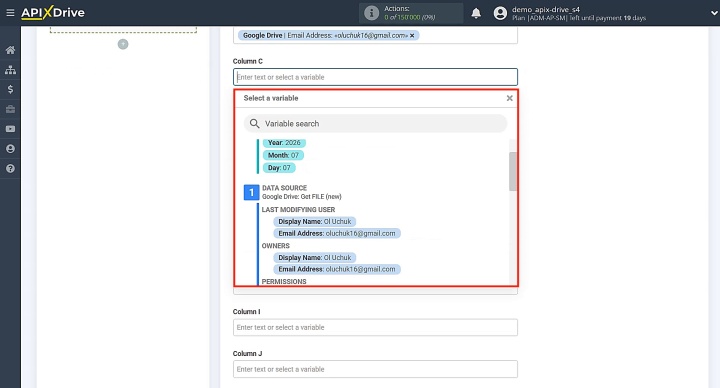720x388 pixels.
Task: Open the briefcase sidebar icon
Action: (x=10, y=109)
